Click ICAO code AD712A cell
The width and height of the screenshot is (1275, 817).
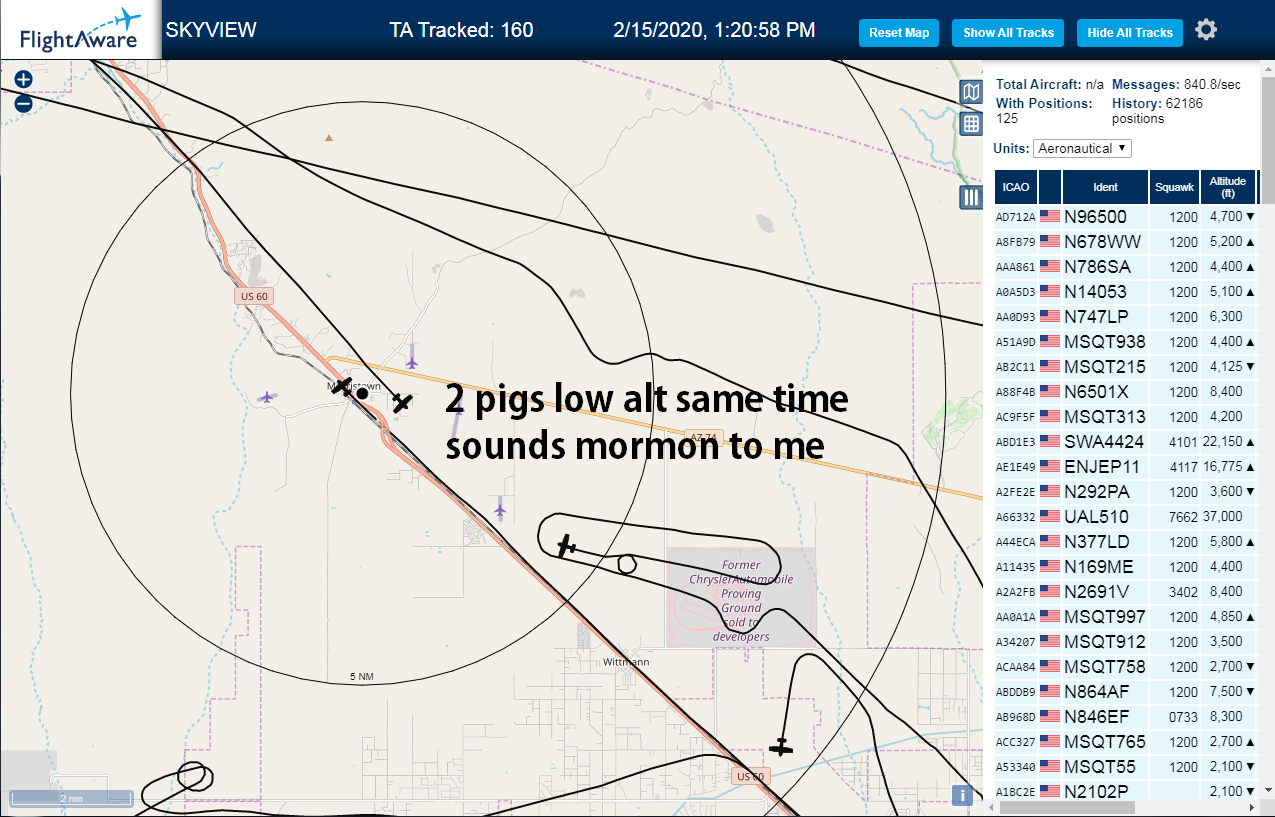(x=1015, y=216)
